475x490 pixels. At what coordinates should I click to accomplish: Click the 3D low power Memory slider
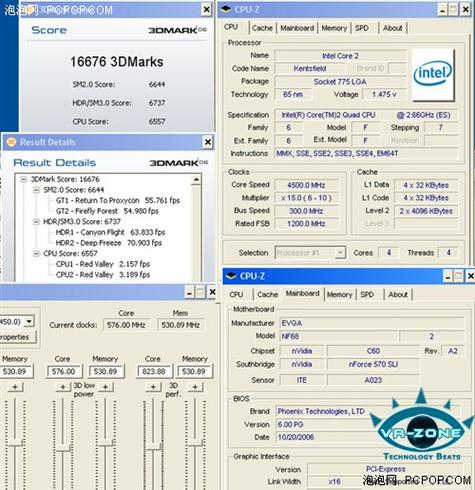tap(105, 444)
